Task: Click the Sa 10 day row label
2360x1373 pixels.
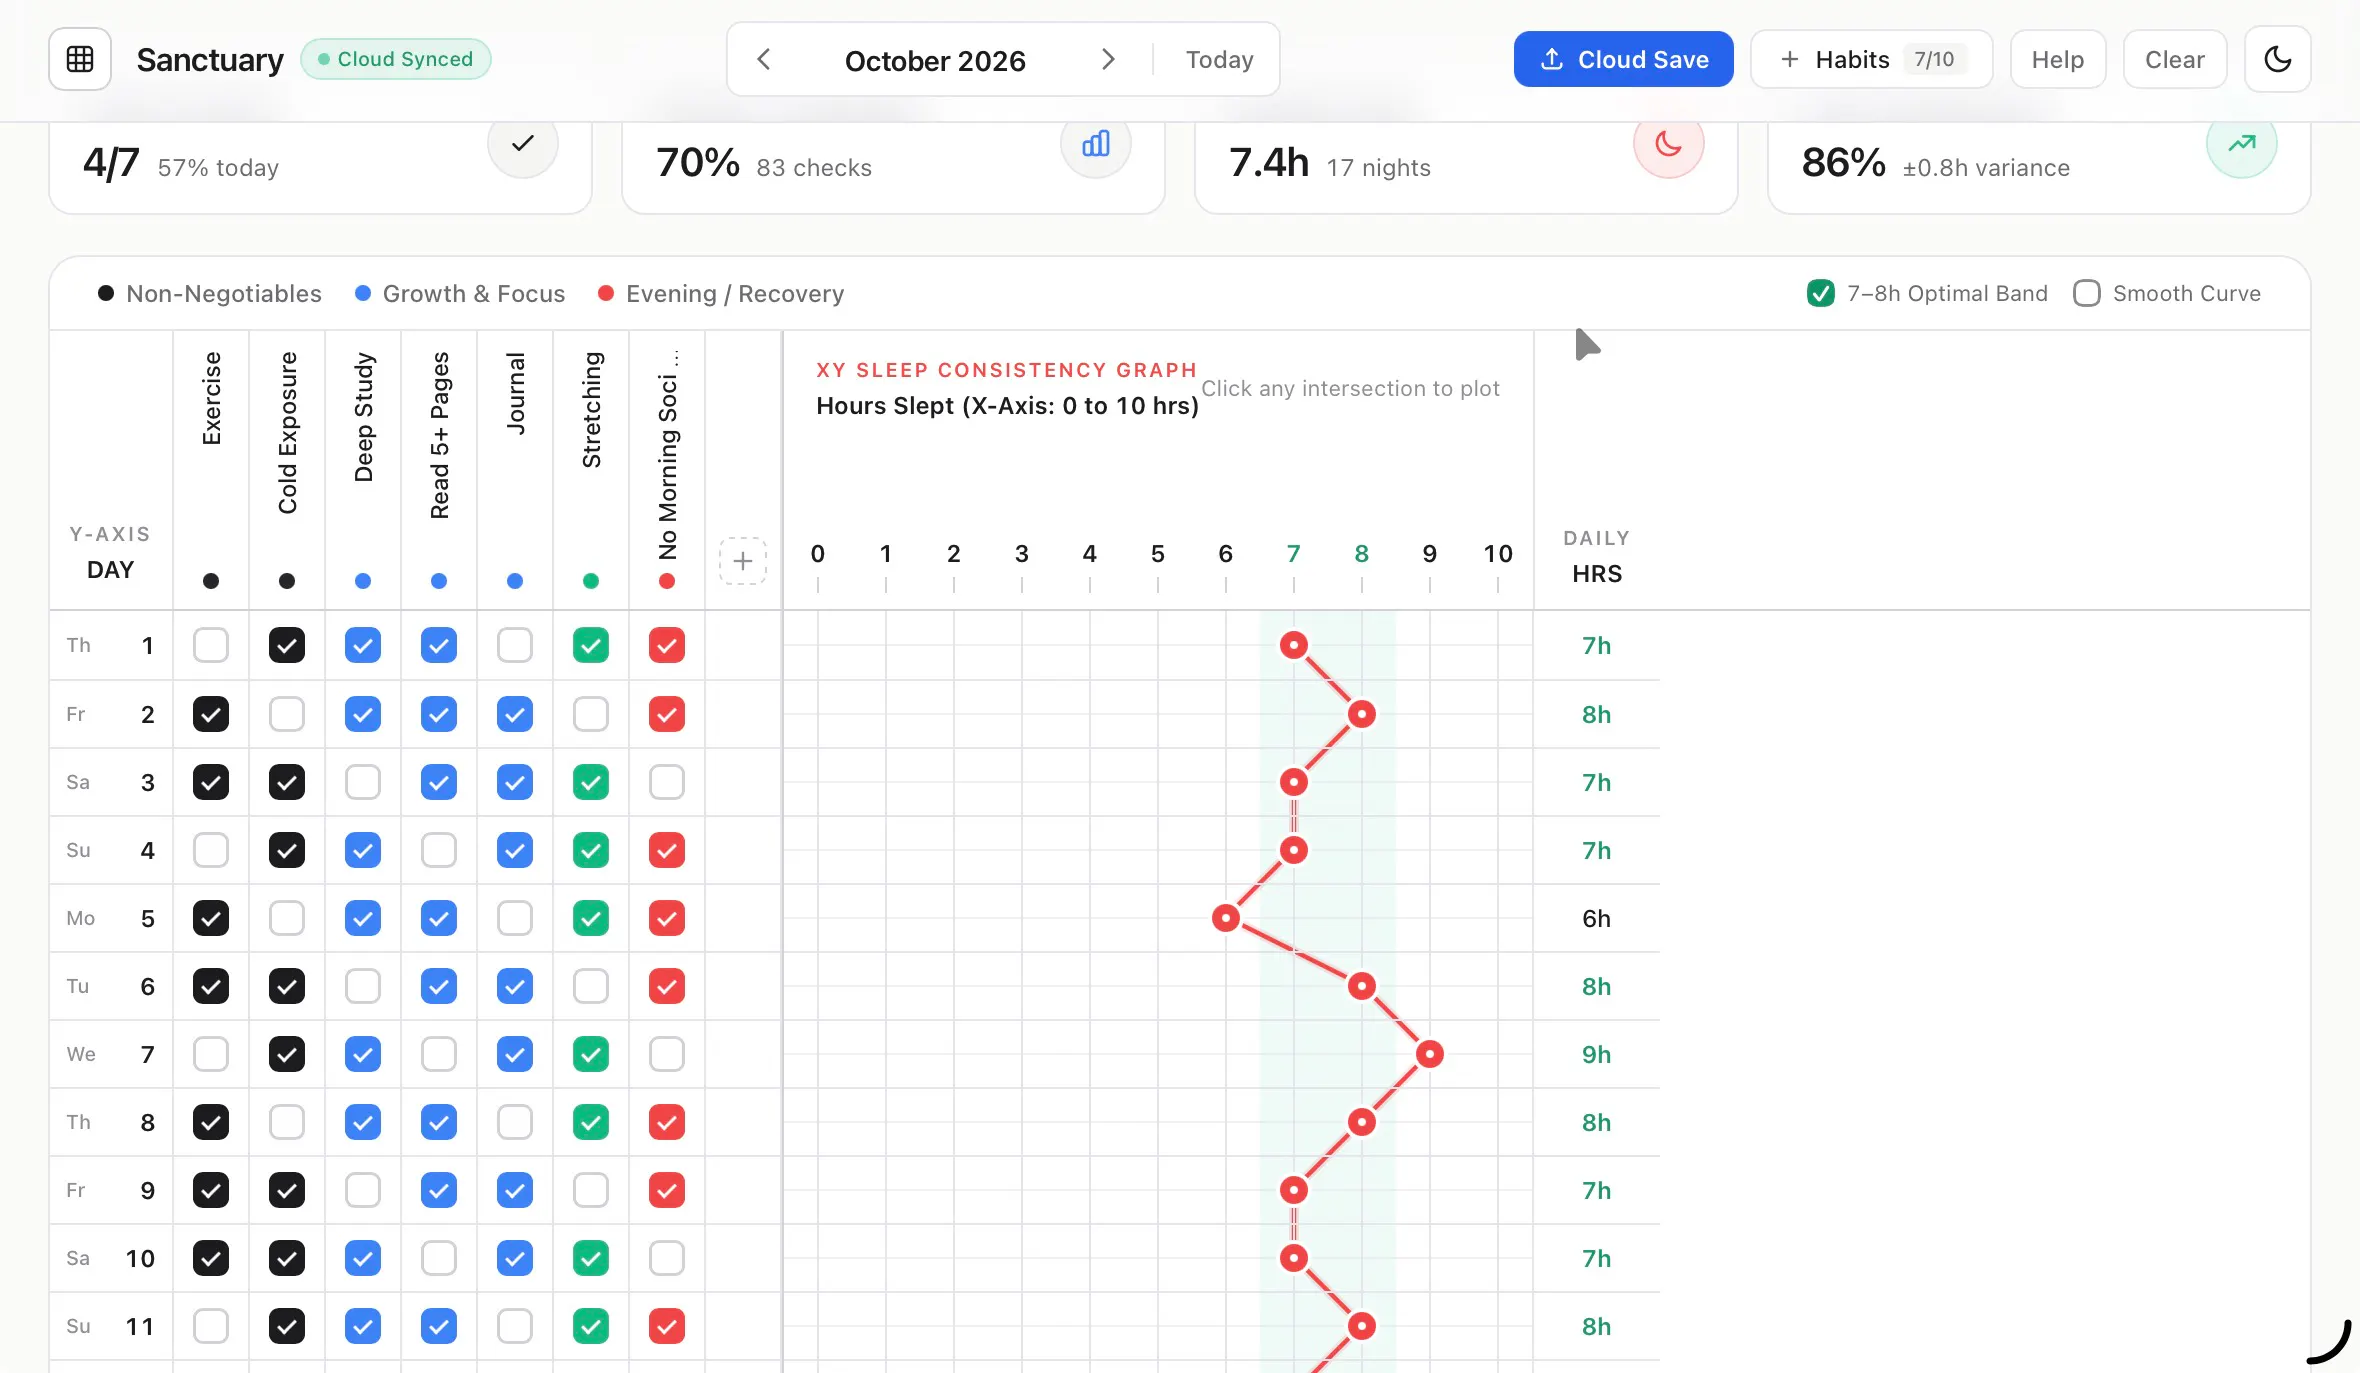Action: point(111,1258)
